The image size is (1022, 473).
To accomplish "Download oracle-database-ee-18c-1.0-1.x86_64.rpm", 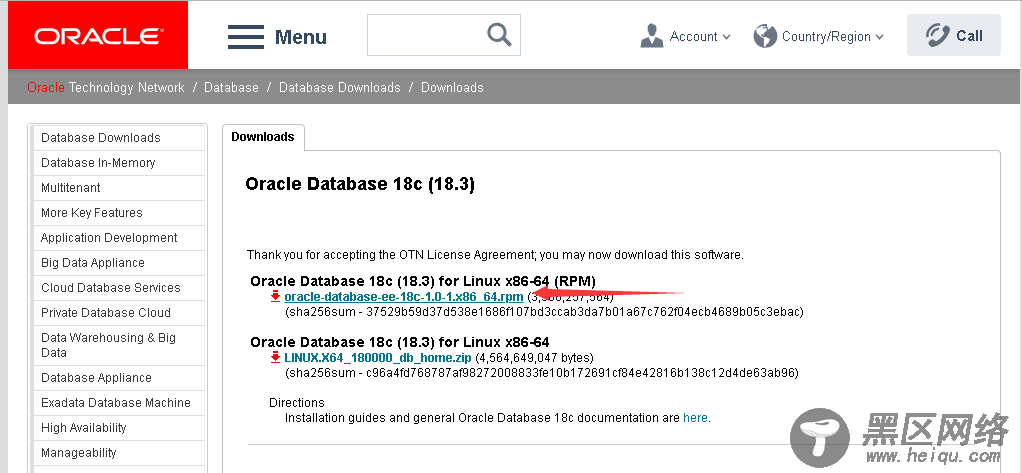I will click(403, 297).
